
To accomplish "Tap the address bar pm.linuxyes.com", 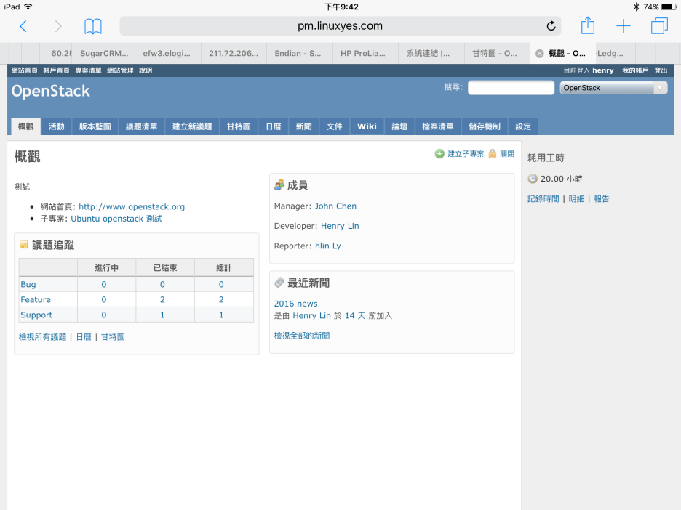I will (x=340, y=26).
